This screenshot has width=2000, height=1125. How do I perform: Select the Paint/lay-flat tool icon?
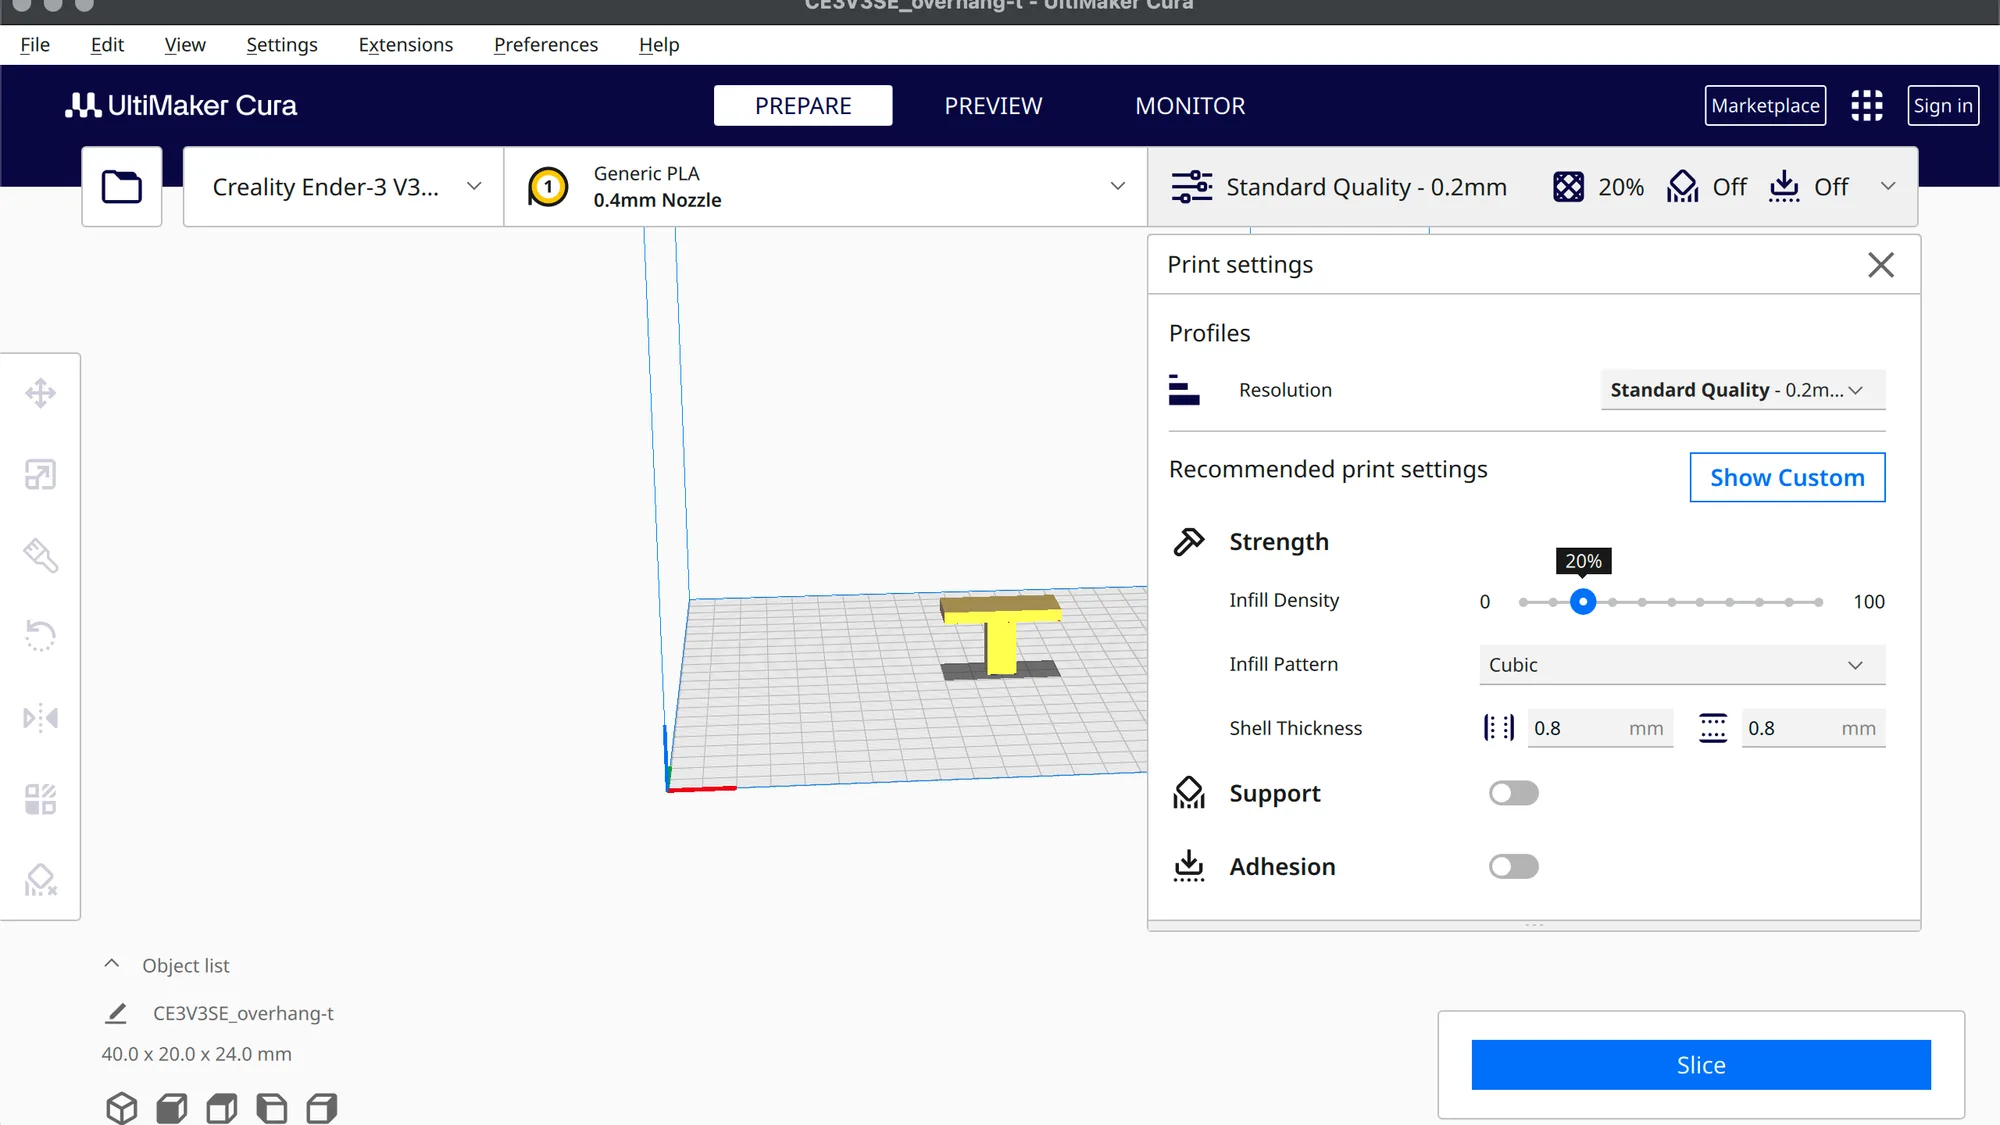point(41,555)
